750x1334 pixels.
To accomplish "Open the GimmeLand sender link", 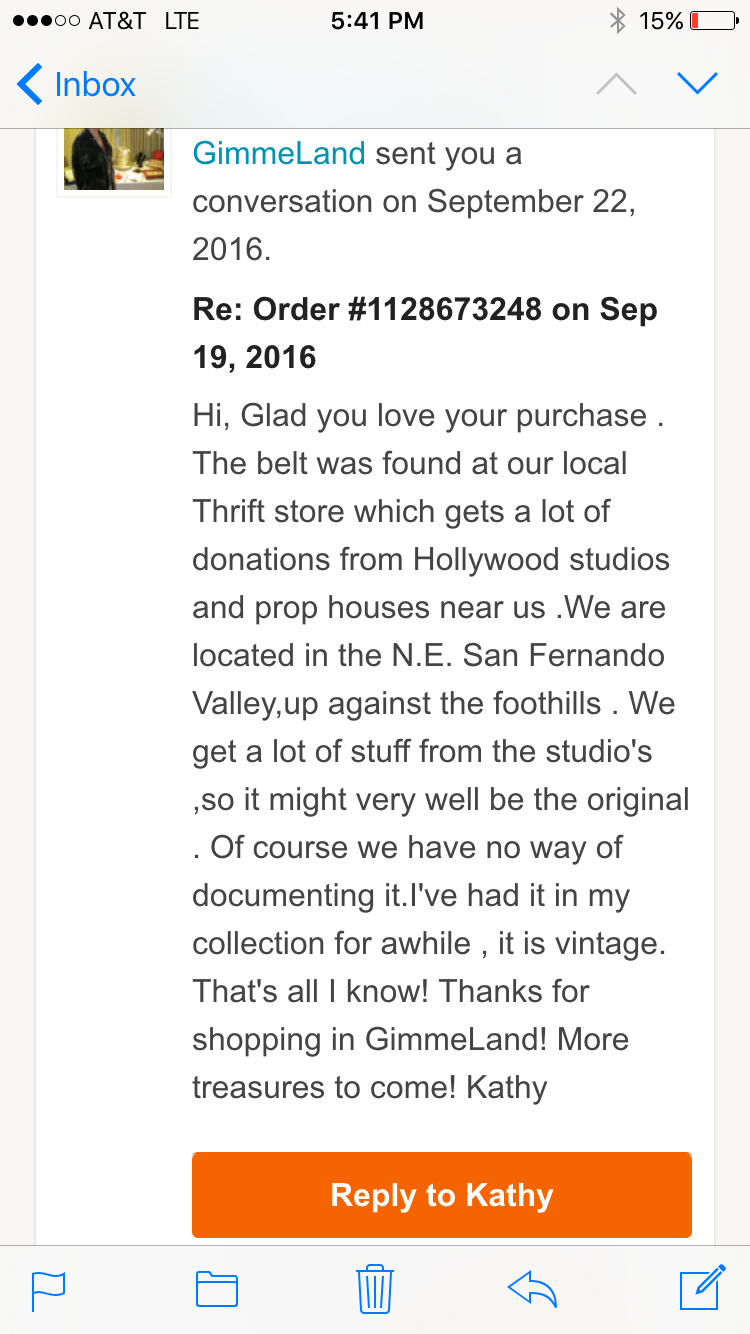I will point(279,154).
